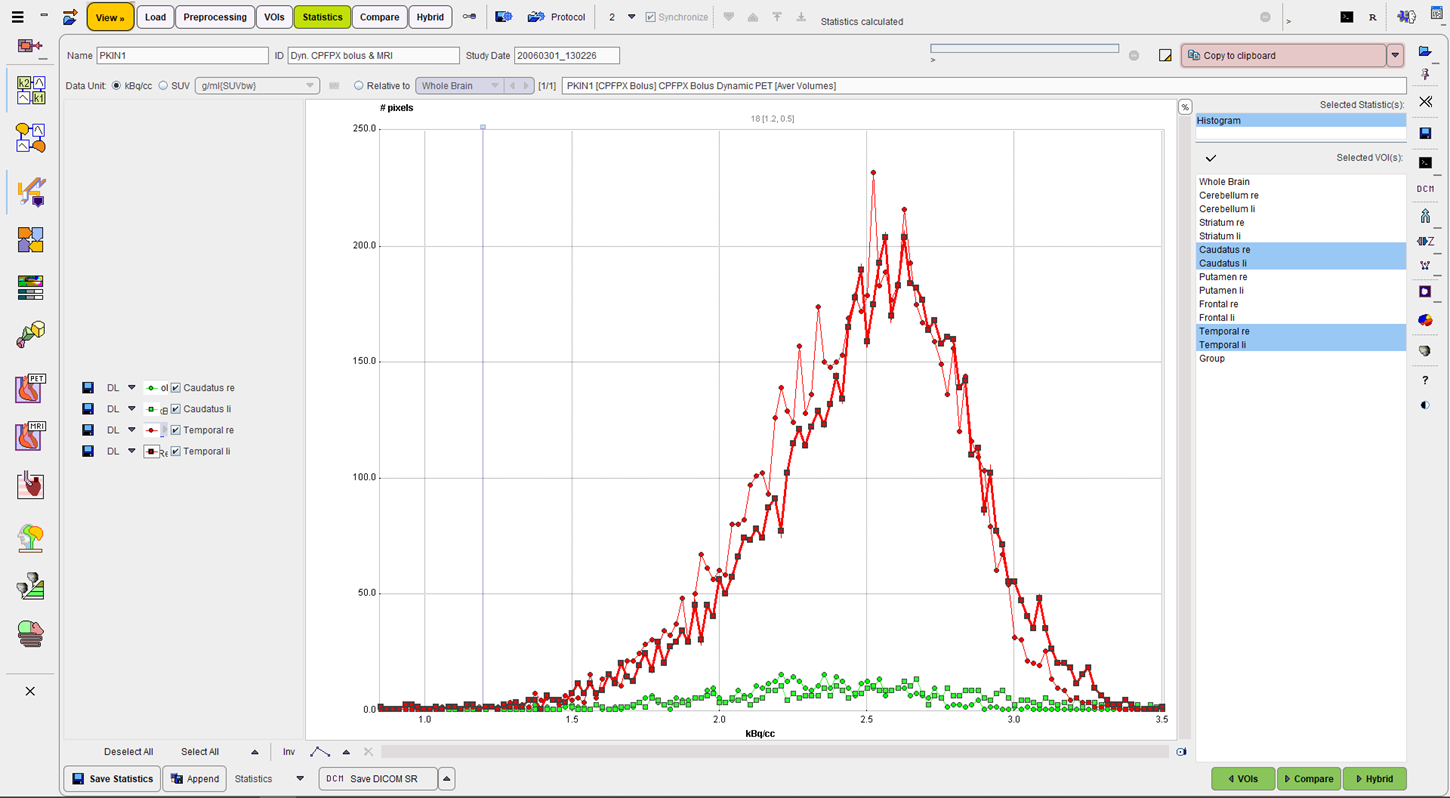Uncheck the Temporal re curve checkbox
The width and height of the screenshot is (1450, 798).
pyautogui.click(x=176, y=430)
